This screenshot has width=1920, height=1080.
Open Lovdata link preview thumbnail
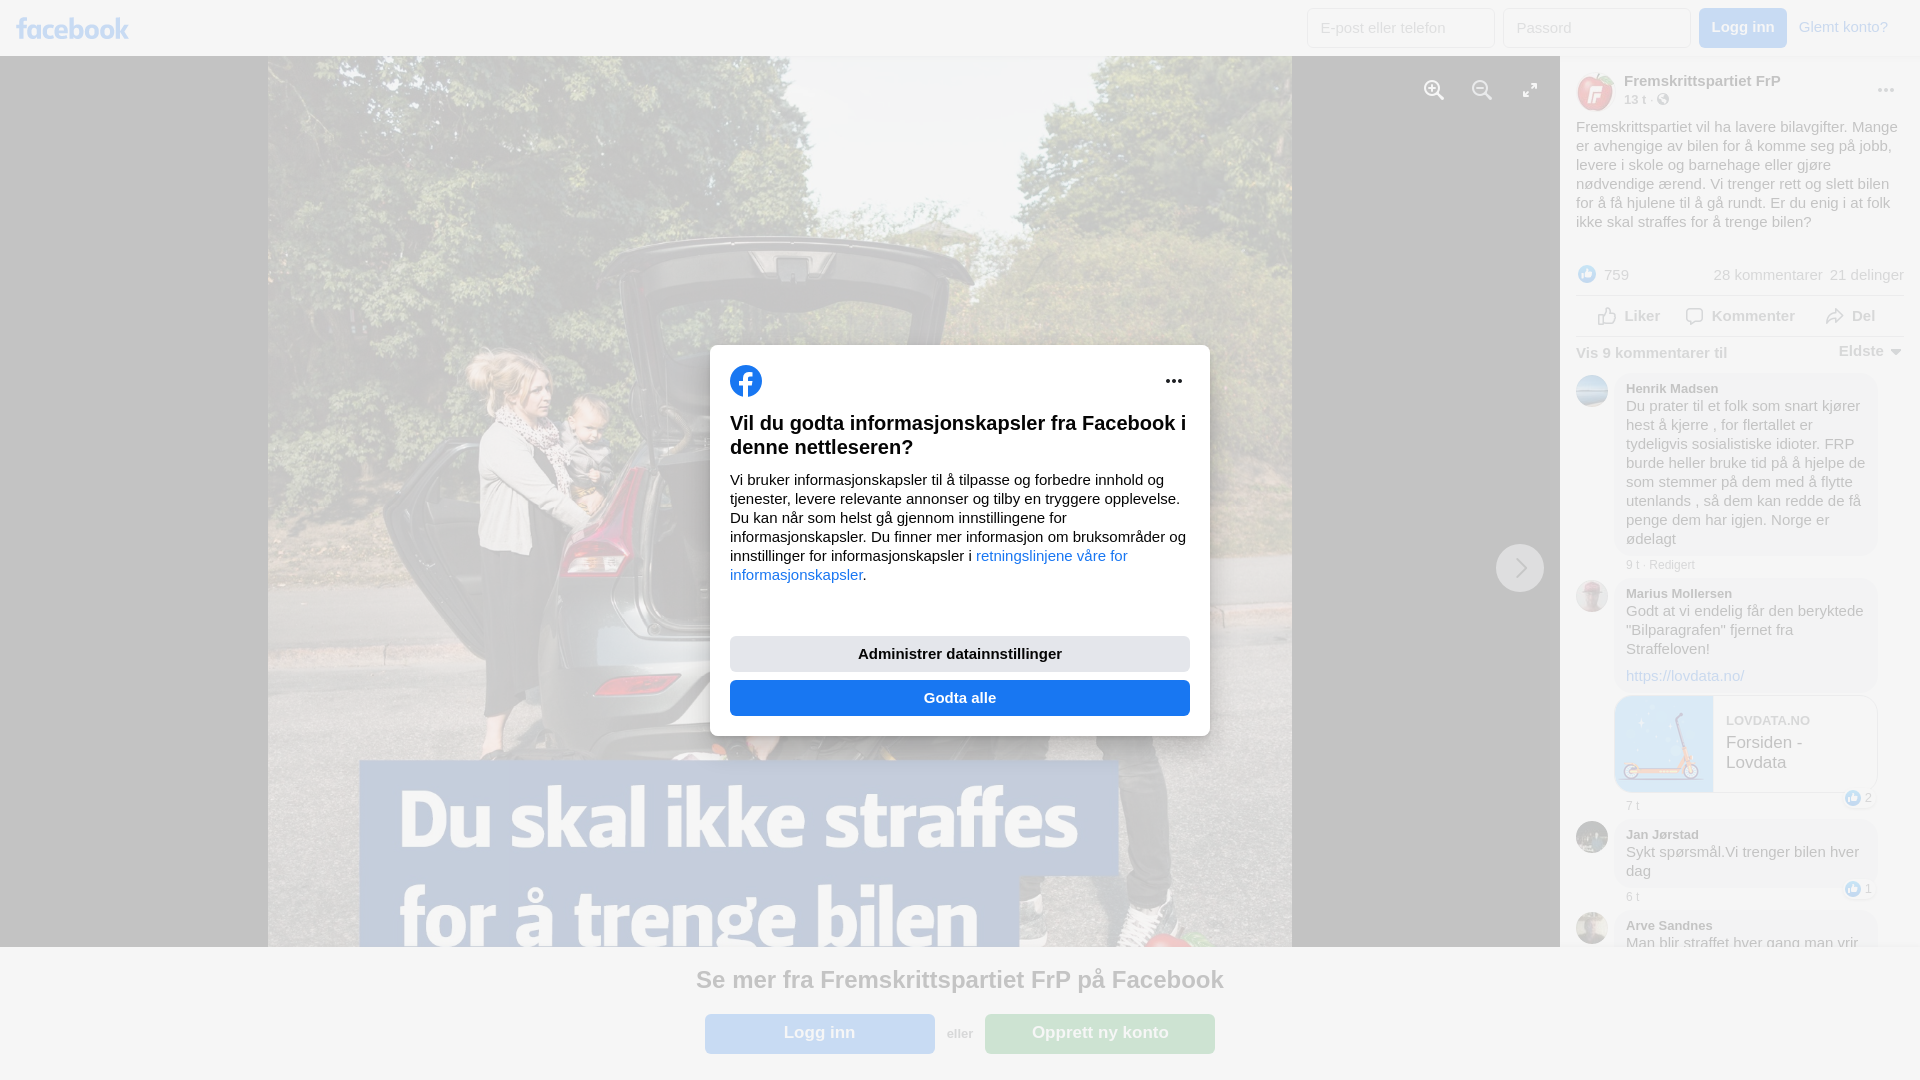pos(1664,744)
